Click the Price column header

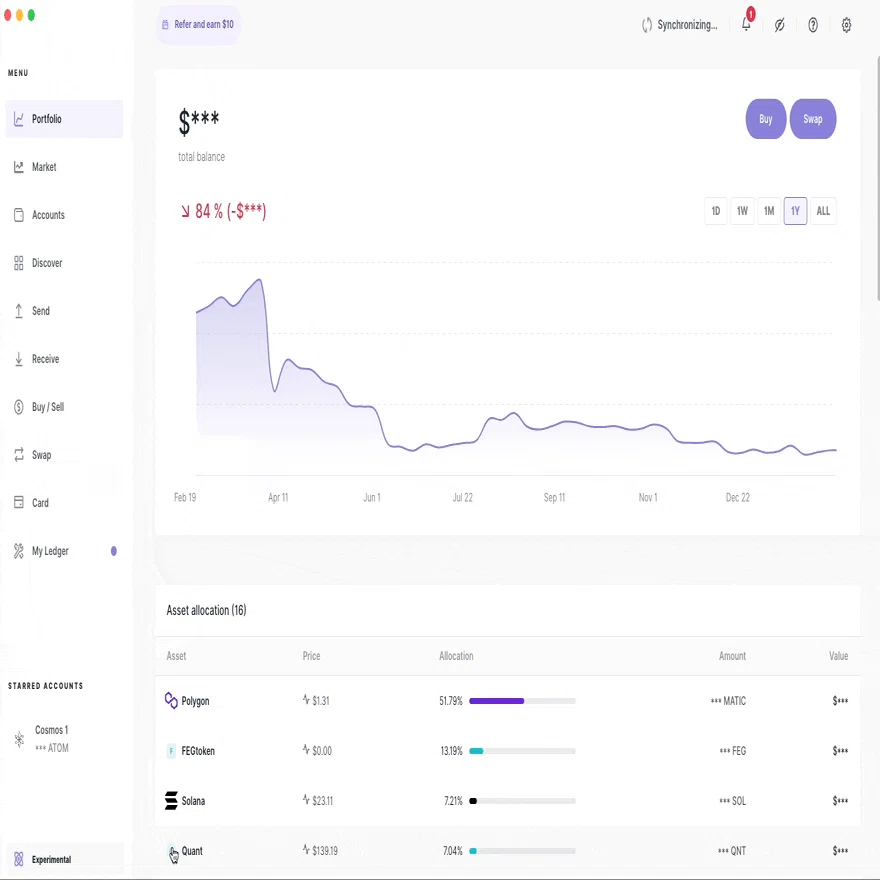coord(311,656)
